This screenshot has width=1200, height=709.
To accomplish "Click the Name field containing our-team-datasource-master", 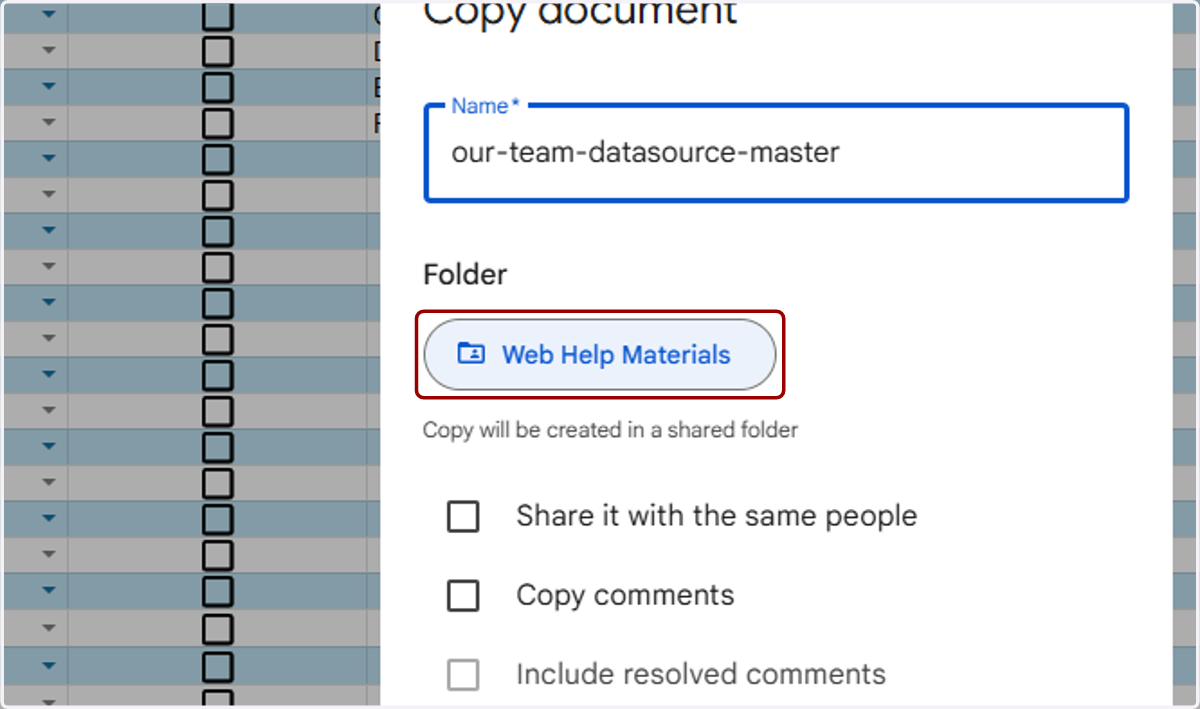I will point(776,153).
